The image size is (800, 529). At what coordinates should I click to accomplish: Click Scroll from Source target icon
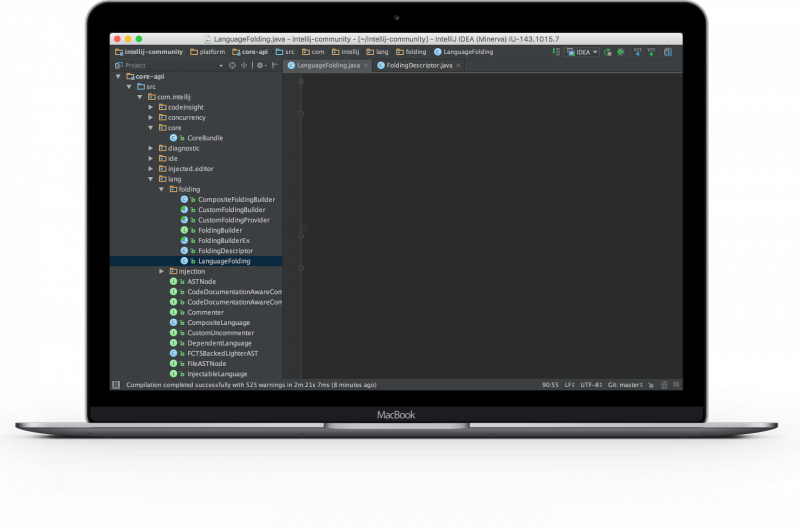(232, 65)
